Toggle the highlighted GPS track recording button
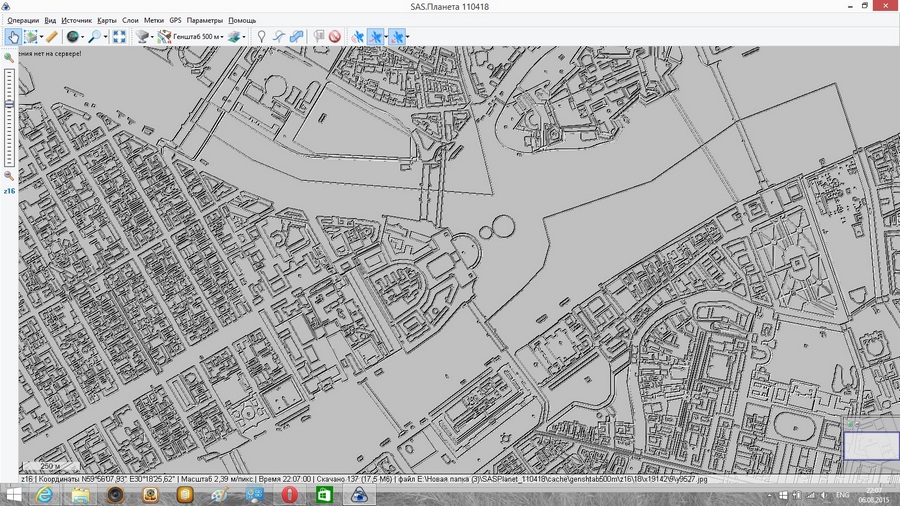Screen dimensions: 900x506 [x=376, y=37]
